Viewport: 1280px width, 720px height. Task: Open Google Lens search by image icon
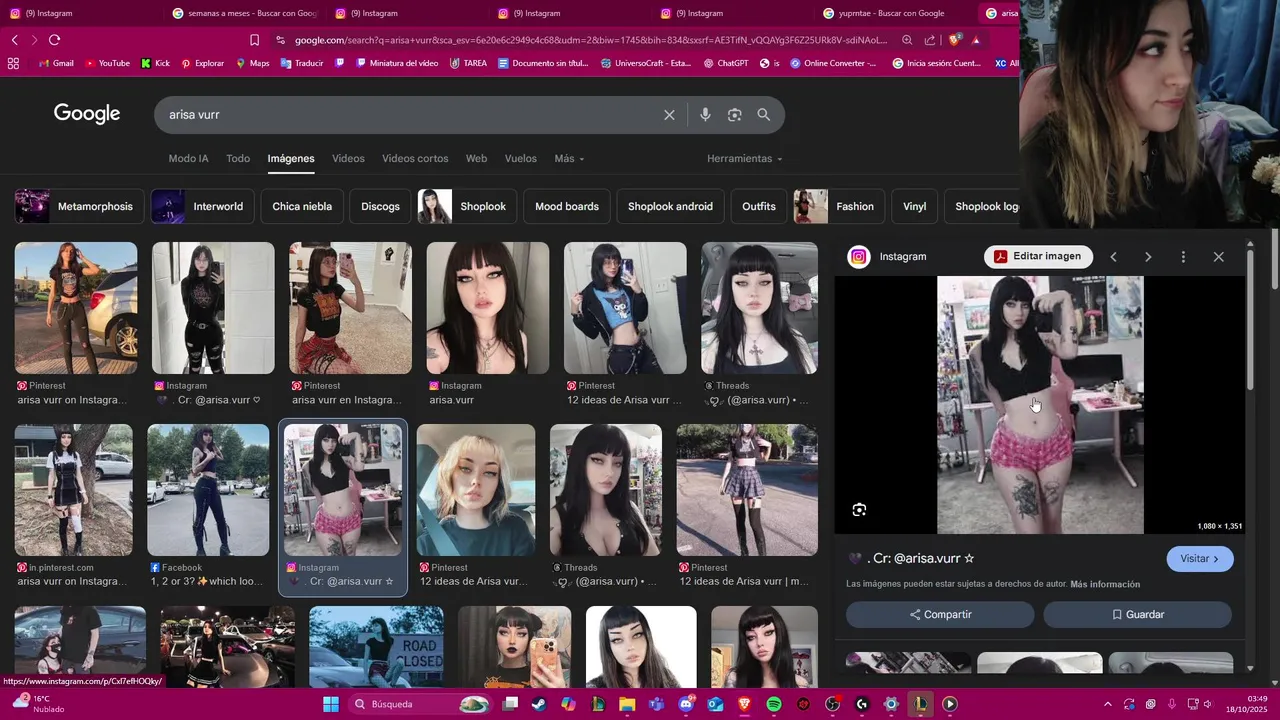point(735,115)
